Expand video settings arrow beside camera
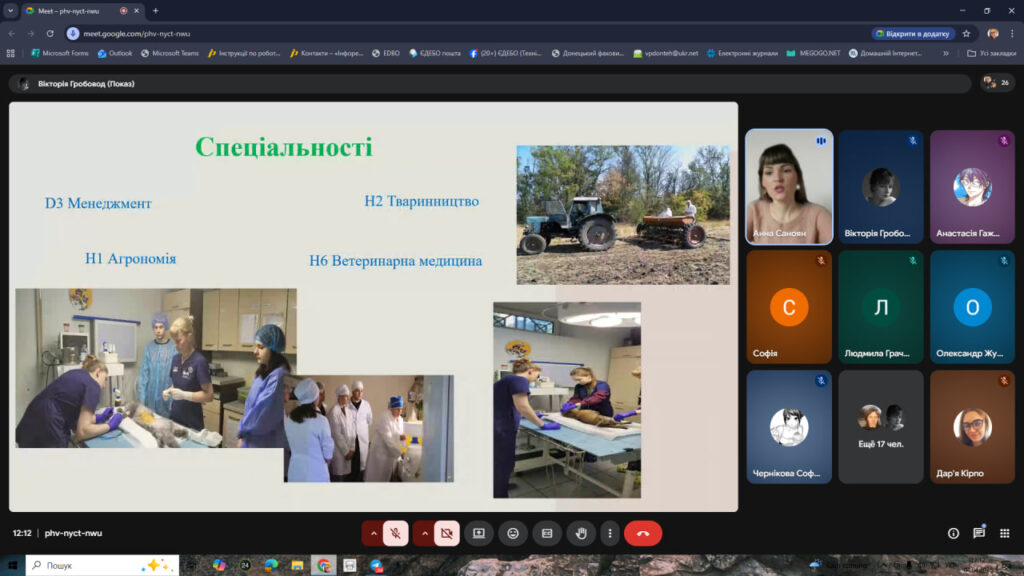The image size is (1024, 576). click(424, 534)
